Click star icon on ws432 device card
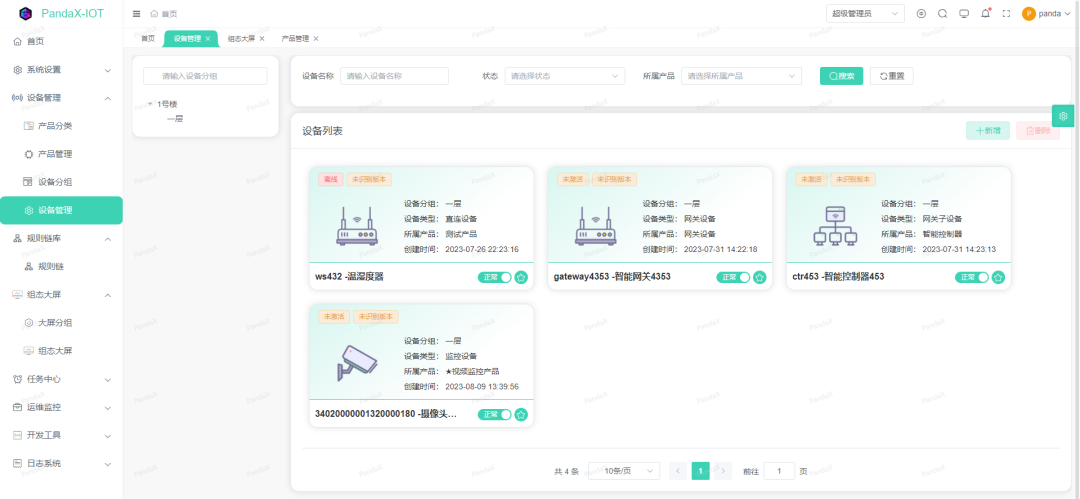Viewport: 1080px width, 499px height. coord(521,277)
